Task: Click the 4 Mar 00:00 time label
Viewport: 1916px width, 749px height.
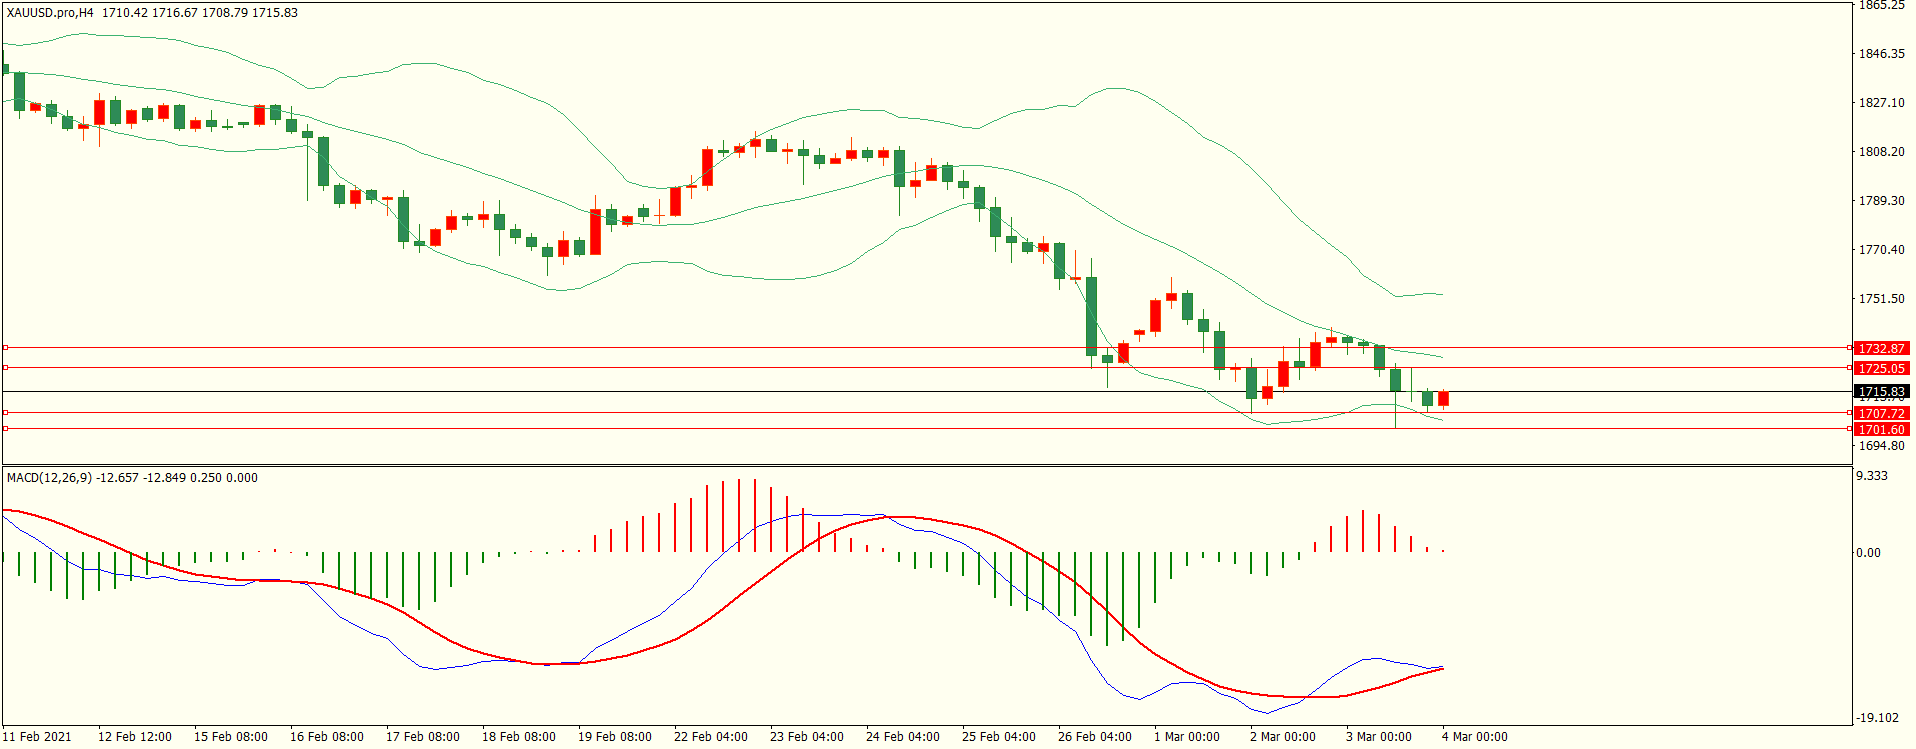Action: coord(1474,737)
